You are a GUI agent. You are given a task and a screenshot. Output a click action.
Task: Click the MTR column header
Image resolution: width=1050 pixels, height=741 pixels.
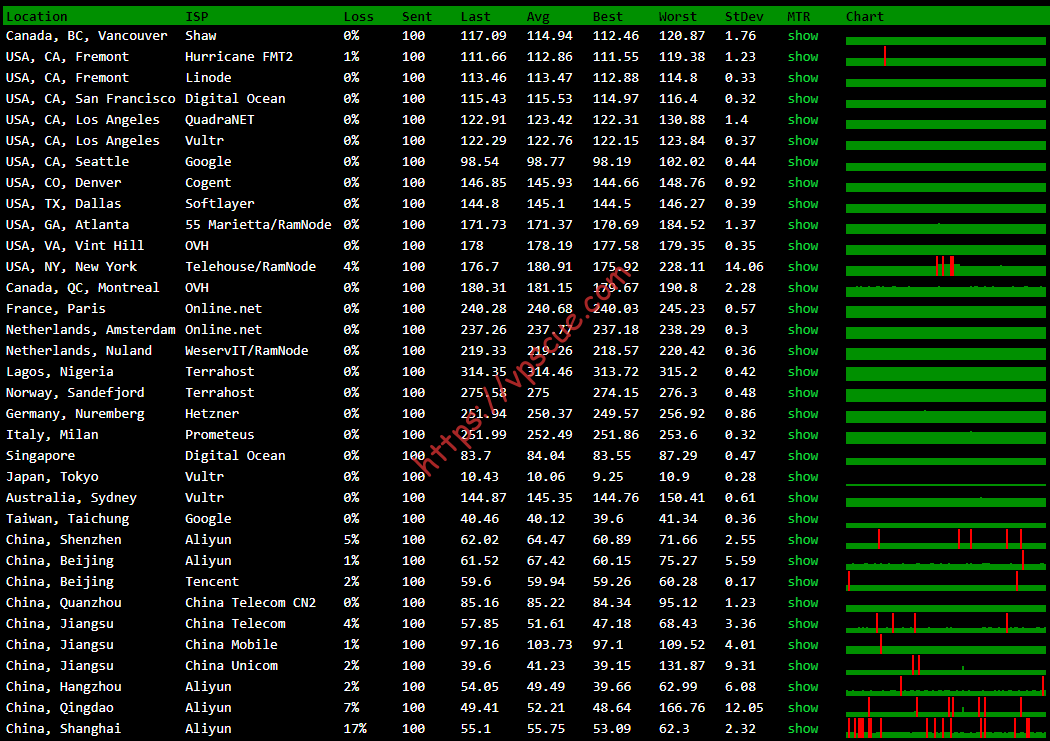[x=798, y=16]
